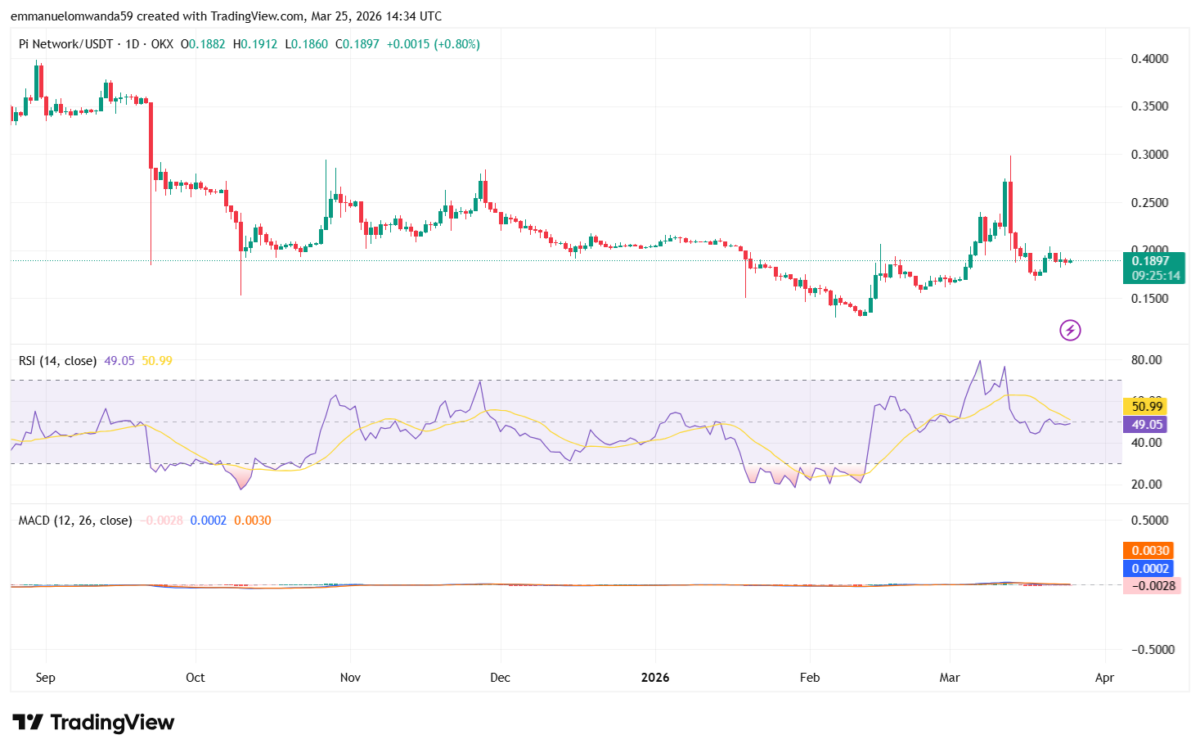Click the Sep label on the time axis
Screen dimensions: 1200x753
tap(45, 677)
